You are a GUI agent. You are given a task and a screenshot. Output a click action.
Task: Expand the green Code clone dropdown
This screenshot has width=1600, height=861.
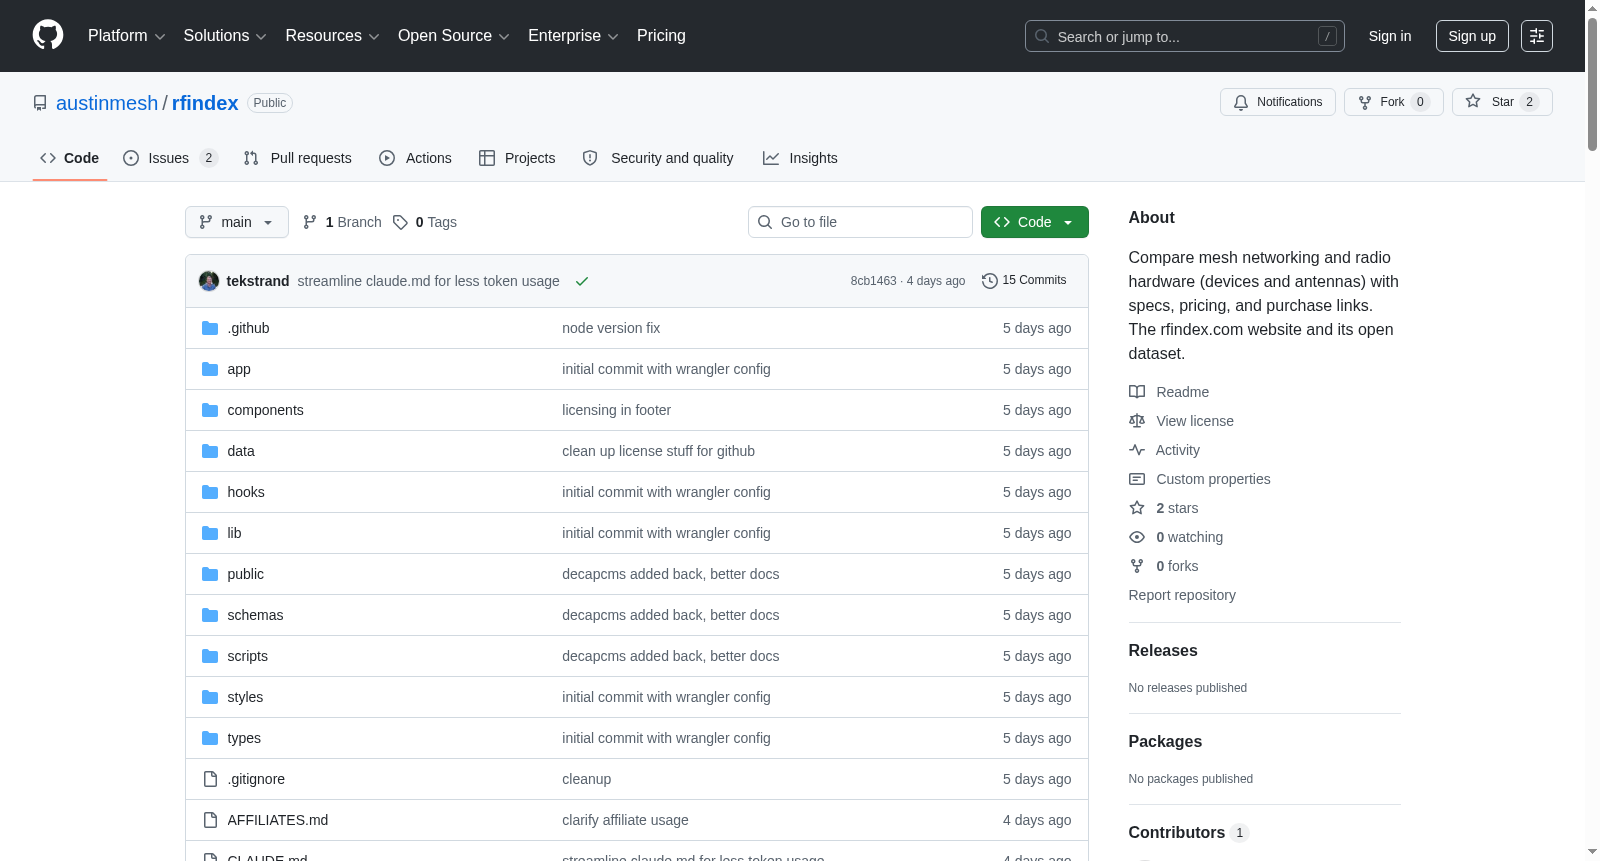1035,222
